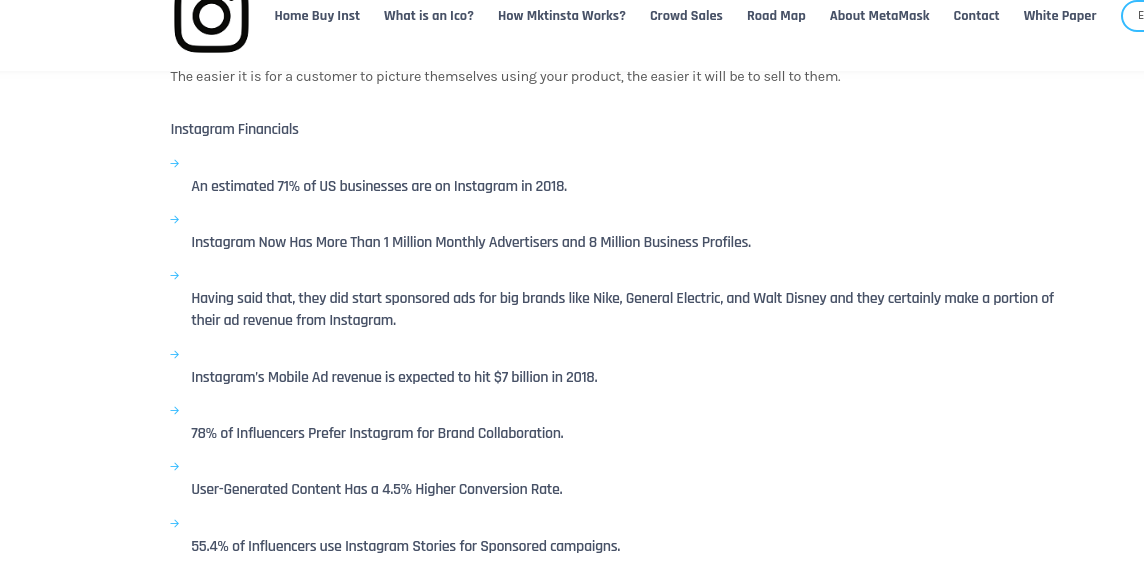Viewport: 1144px width, 561px height.
Task: Click the Instagram camera logo
Action: (212, 26)
